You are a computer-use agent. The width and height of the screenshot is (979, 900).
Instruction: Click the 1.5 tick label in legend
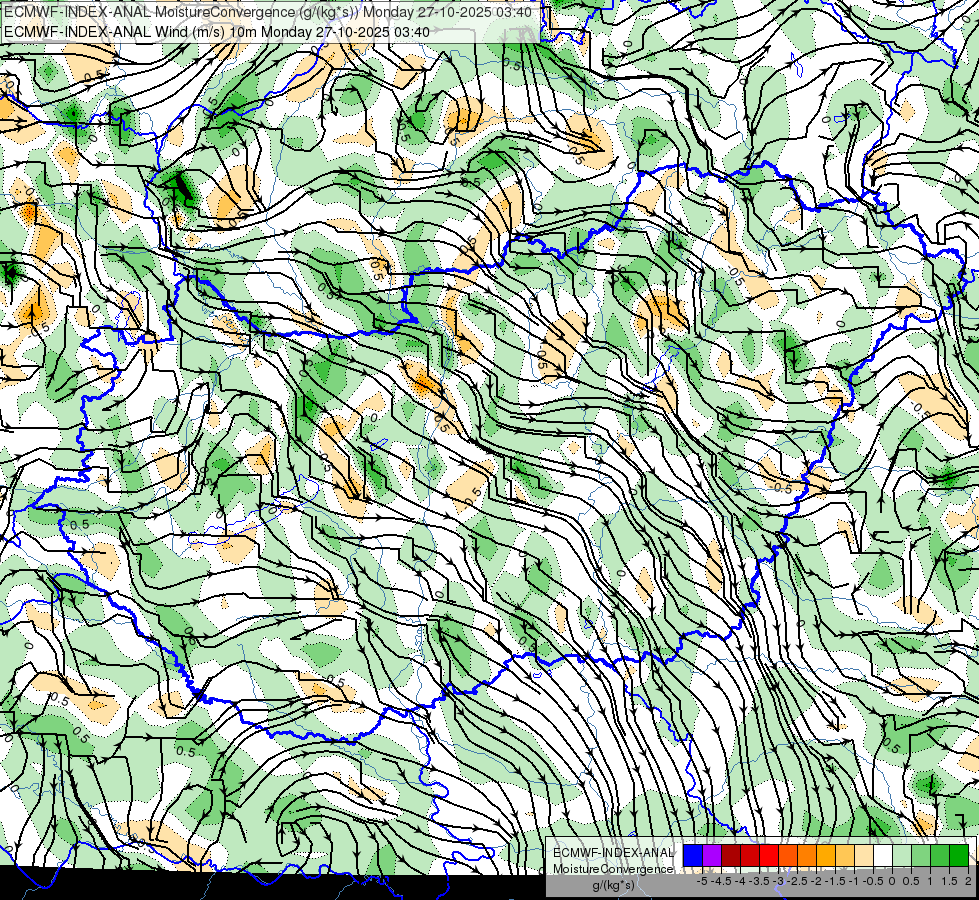949,881
